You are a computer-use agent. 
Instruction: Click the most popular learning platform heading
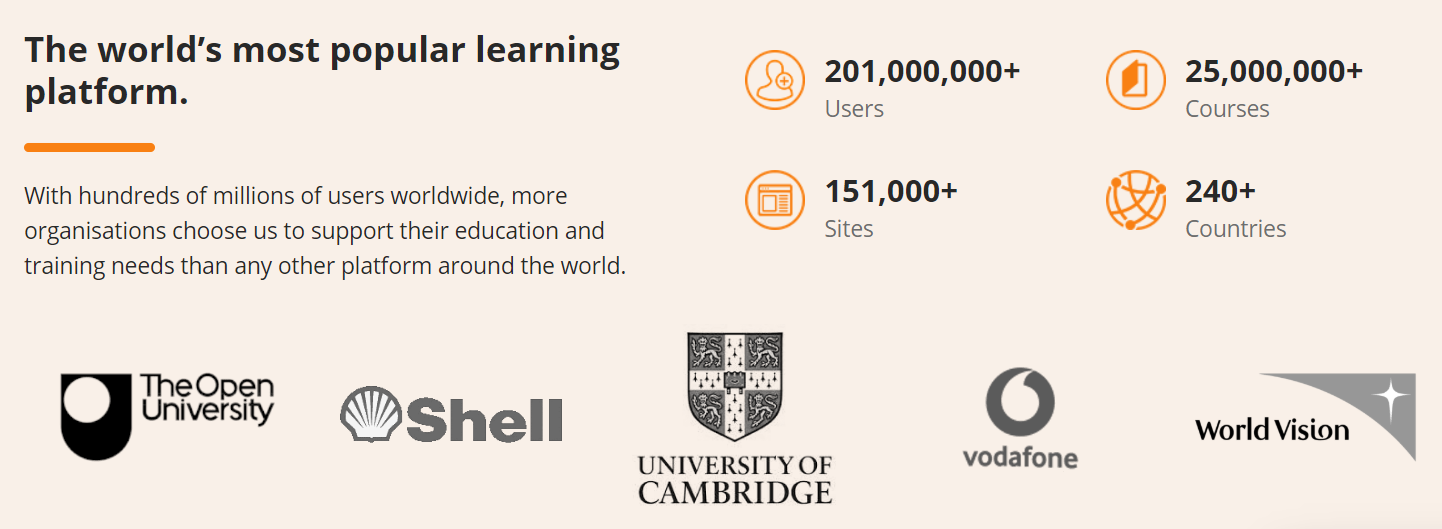tap(322, 70)
